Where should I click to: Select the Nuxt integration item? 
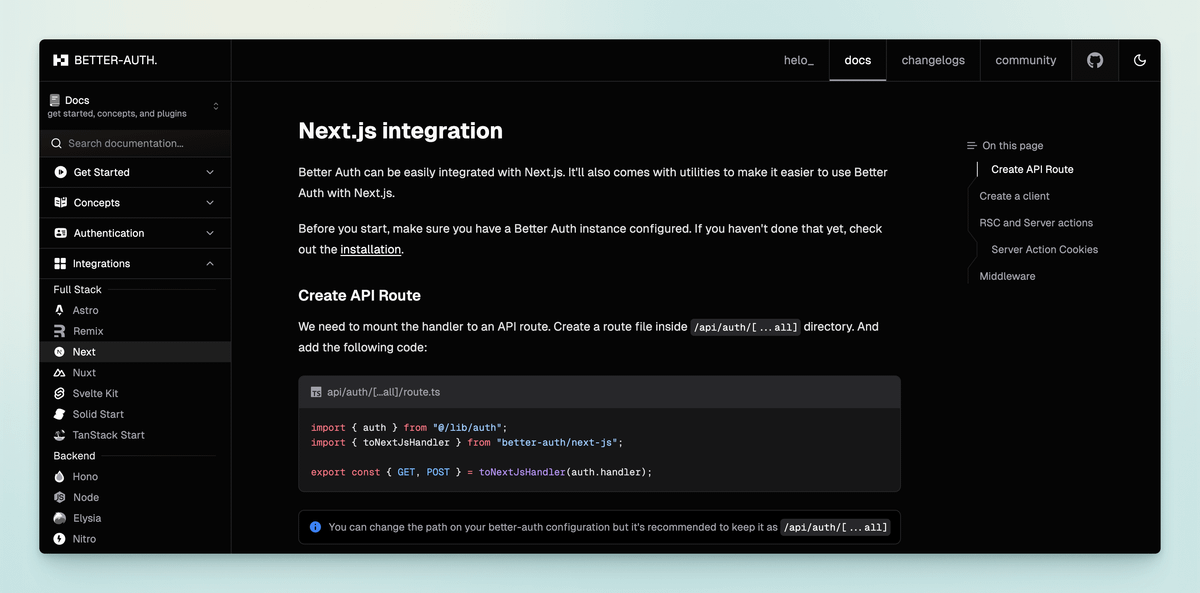tap(84, 373)
